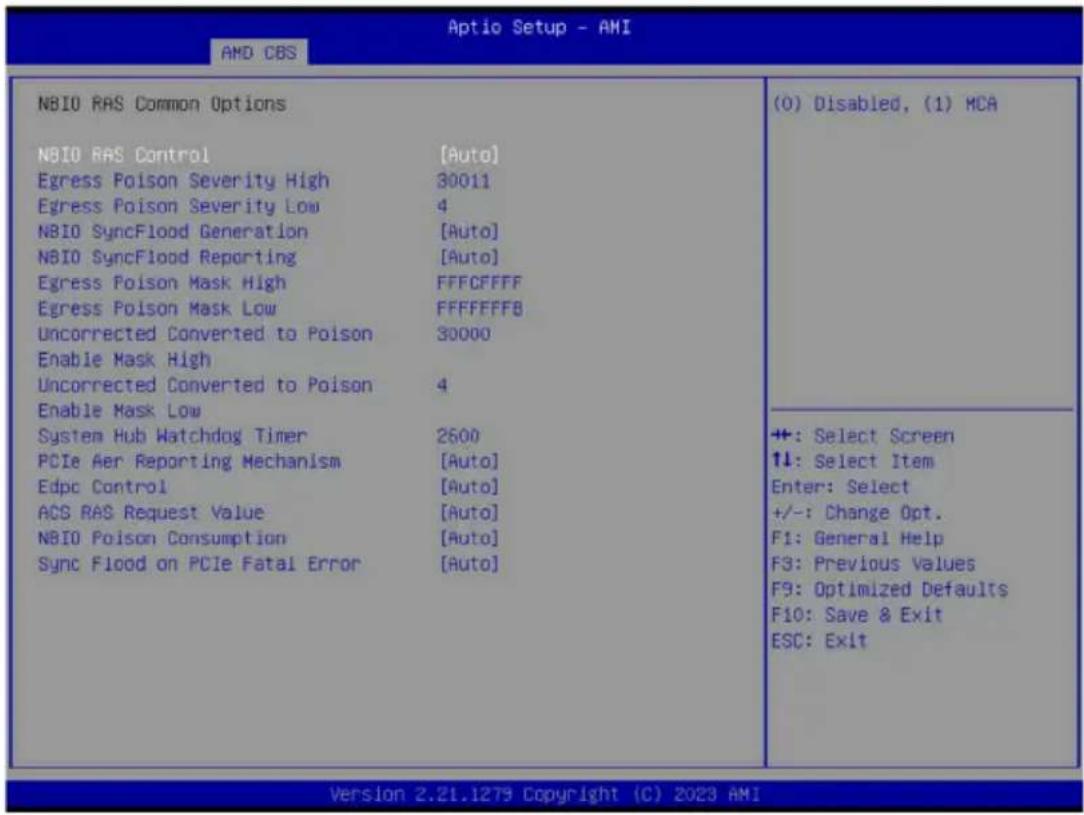Open PCIe Aer Reporting Mechanism Auto value
The height and width of the screenshot is (815, 1084).
(469, 461)
